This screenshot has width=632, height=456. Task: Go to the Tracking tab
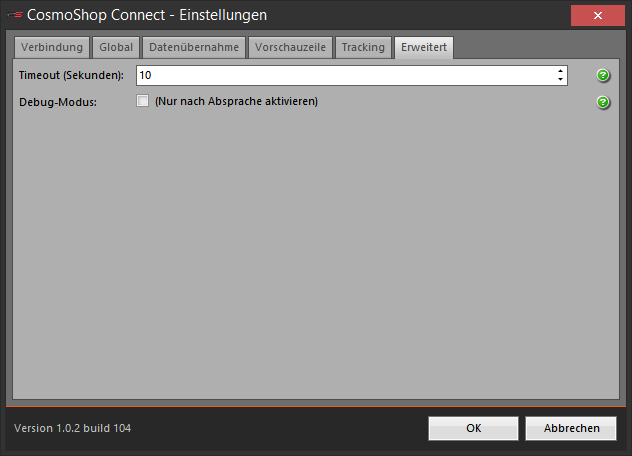coord(363,47)
